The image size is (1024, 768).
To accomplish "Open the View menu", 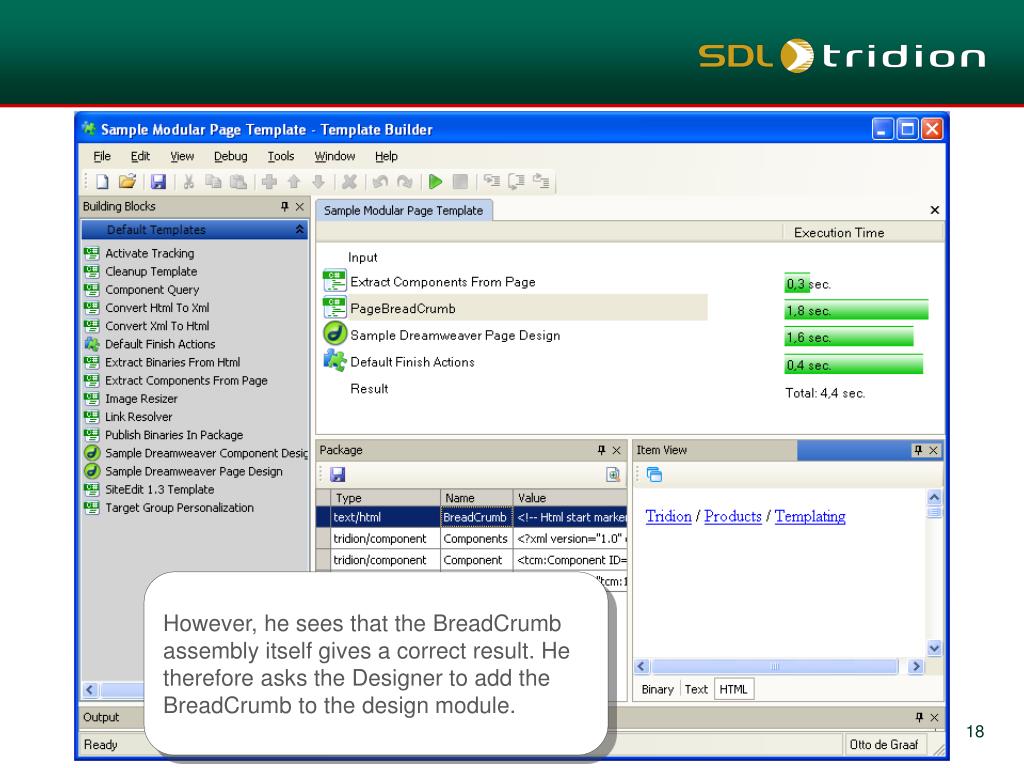I will (182, 156).
